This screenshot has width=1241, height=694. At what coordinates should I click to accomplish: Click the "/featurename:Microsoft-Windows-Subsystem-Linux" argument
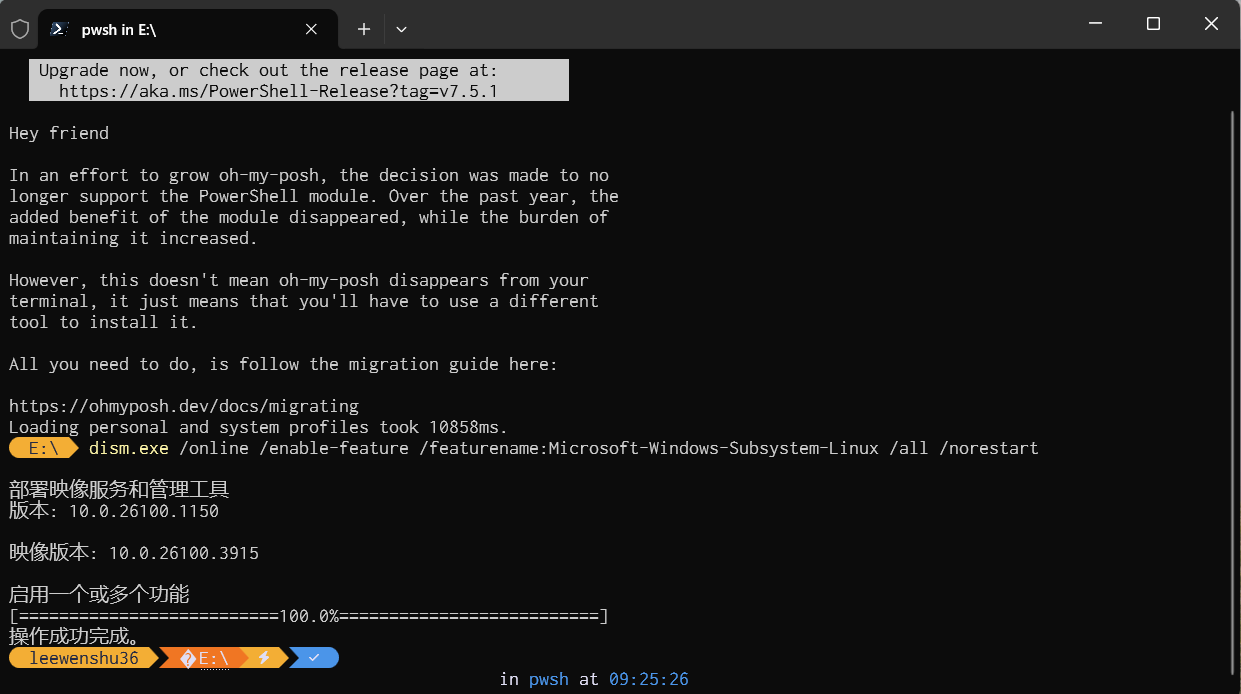pos(649,448)
